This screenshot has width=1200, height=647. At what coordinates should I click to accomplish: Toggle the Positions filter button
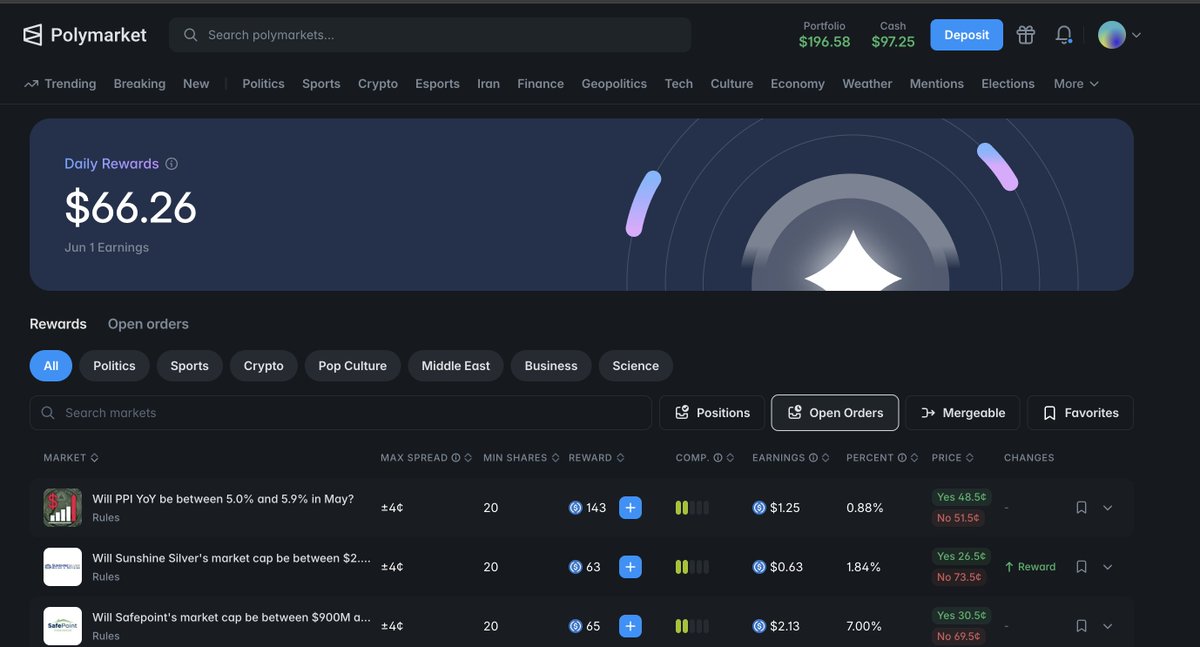(712, 413)
